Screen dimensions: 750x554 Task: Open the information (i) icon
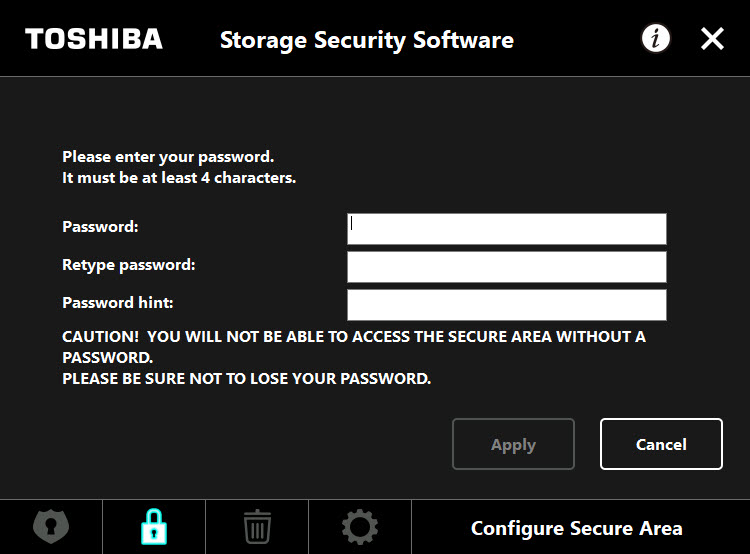(x=655, y=38)
